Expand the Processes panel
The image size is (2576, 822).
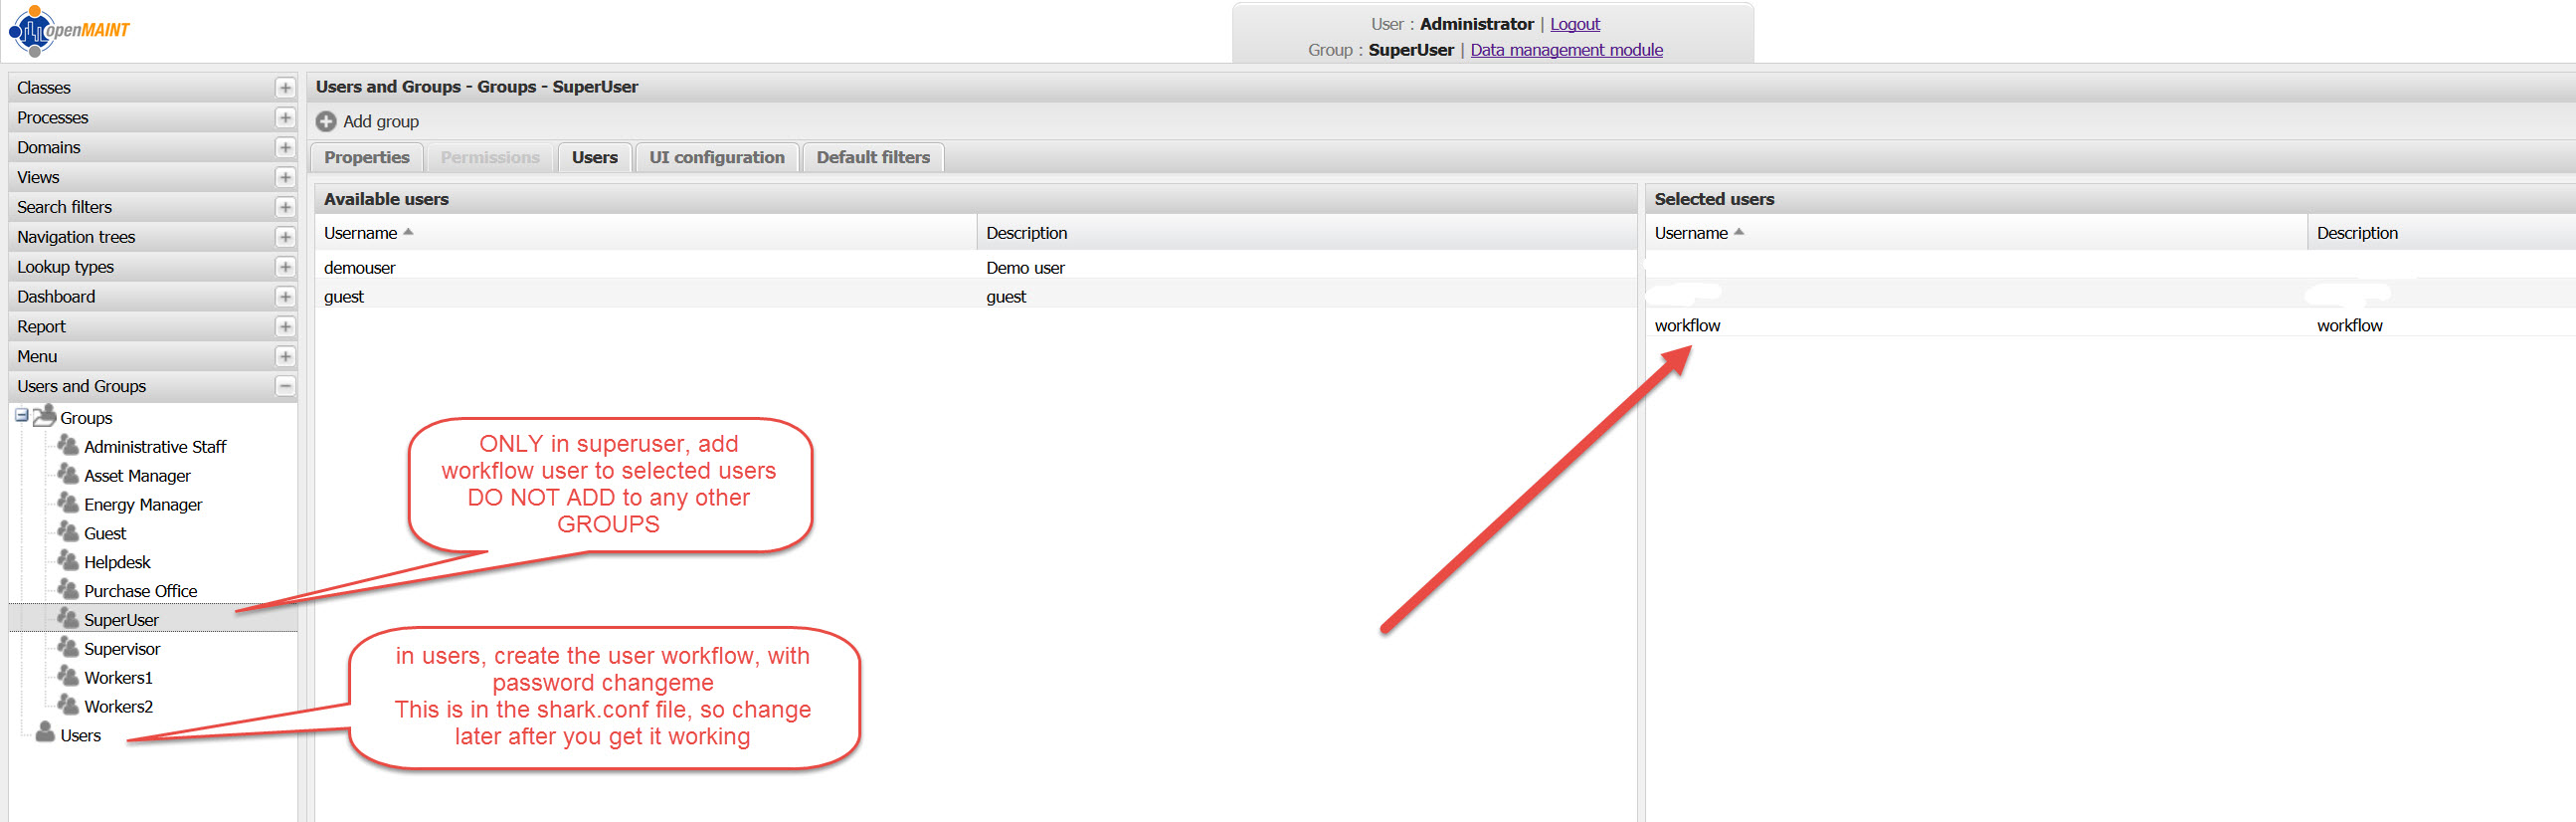[285, 118]
